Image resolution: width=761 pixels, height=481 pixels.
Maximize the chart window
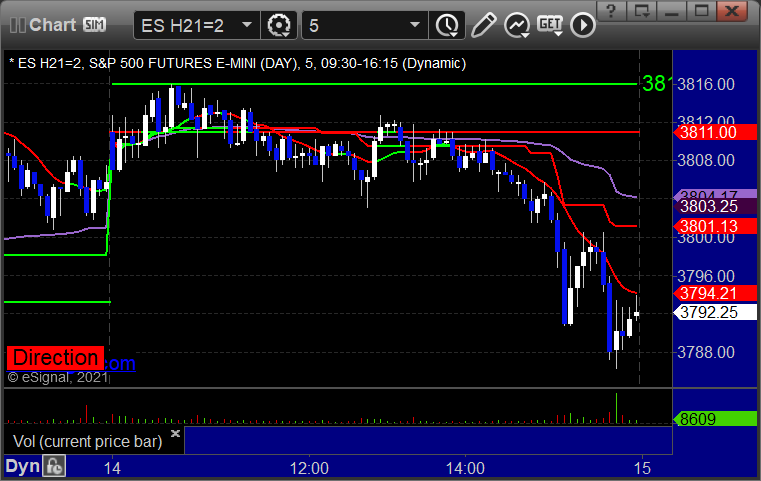click(701, 11)
